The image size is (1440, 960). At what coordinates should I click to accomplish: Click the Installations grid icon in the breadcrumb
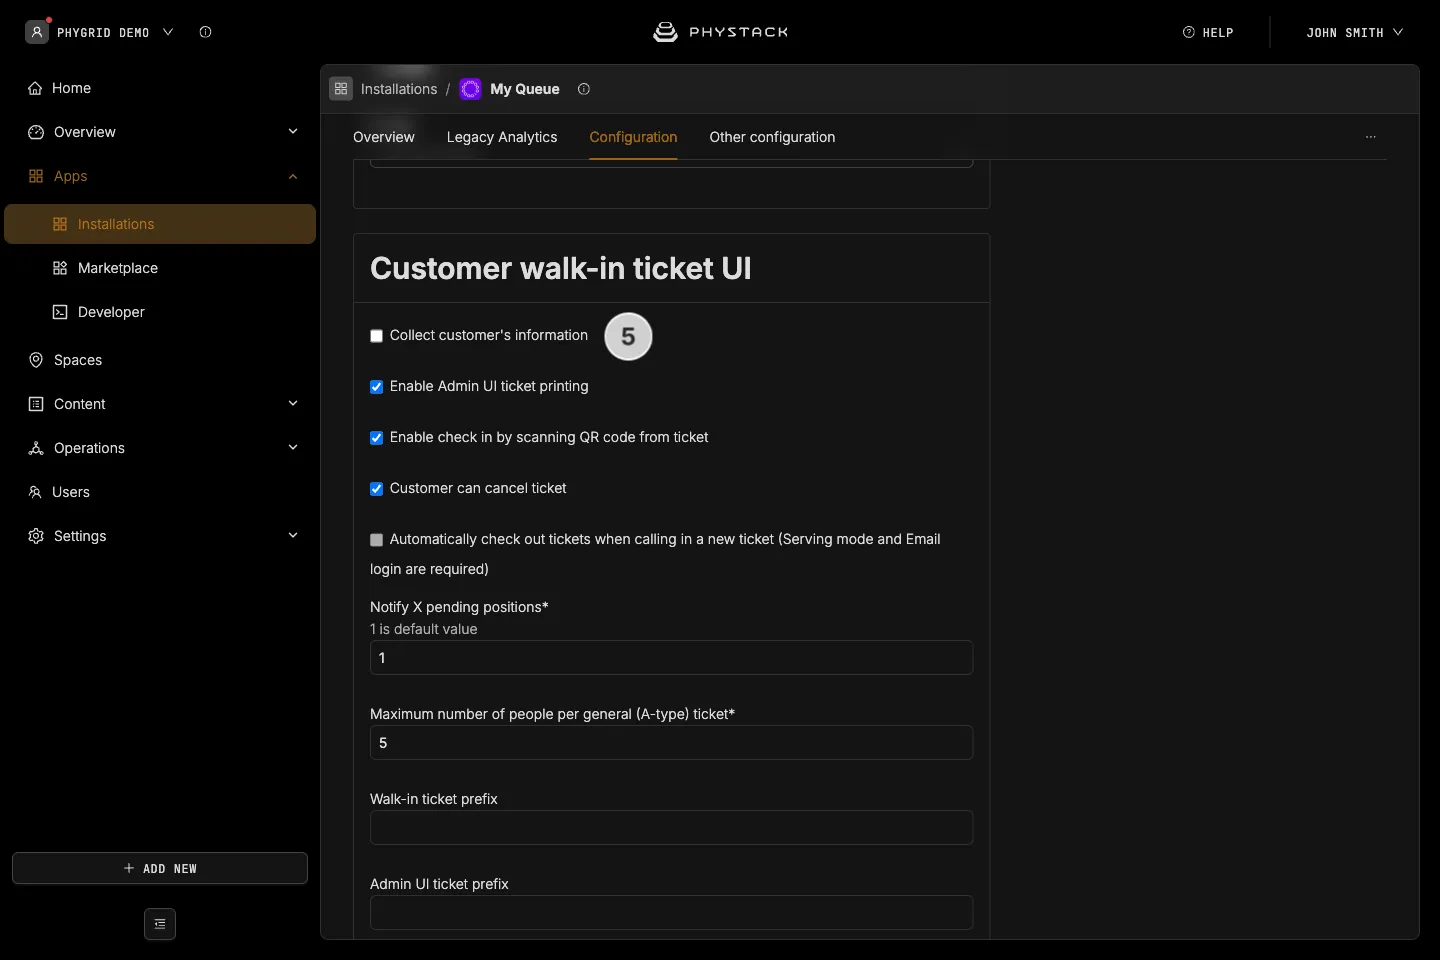(341, 89)
